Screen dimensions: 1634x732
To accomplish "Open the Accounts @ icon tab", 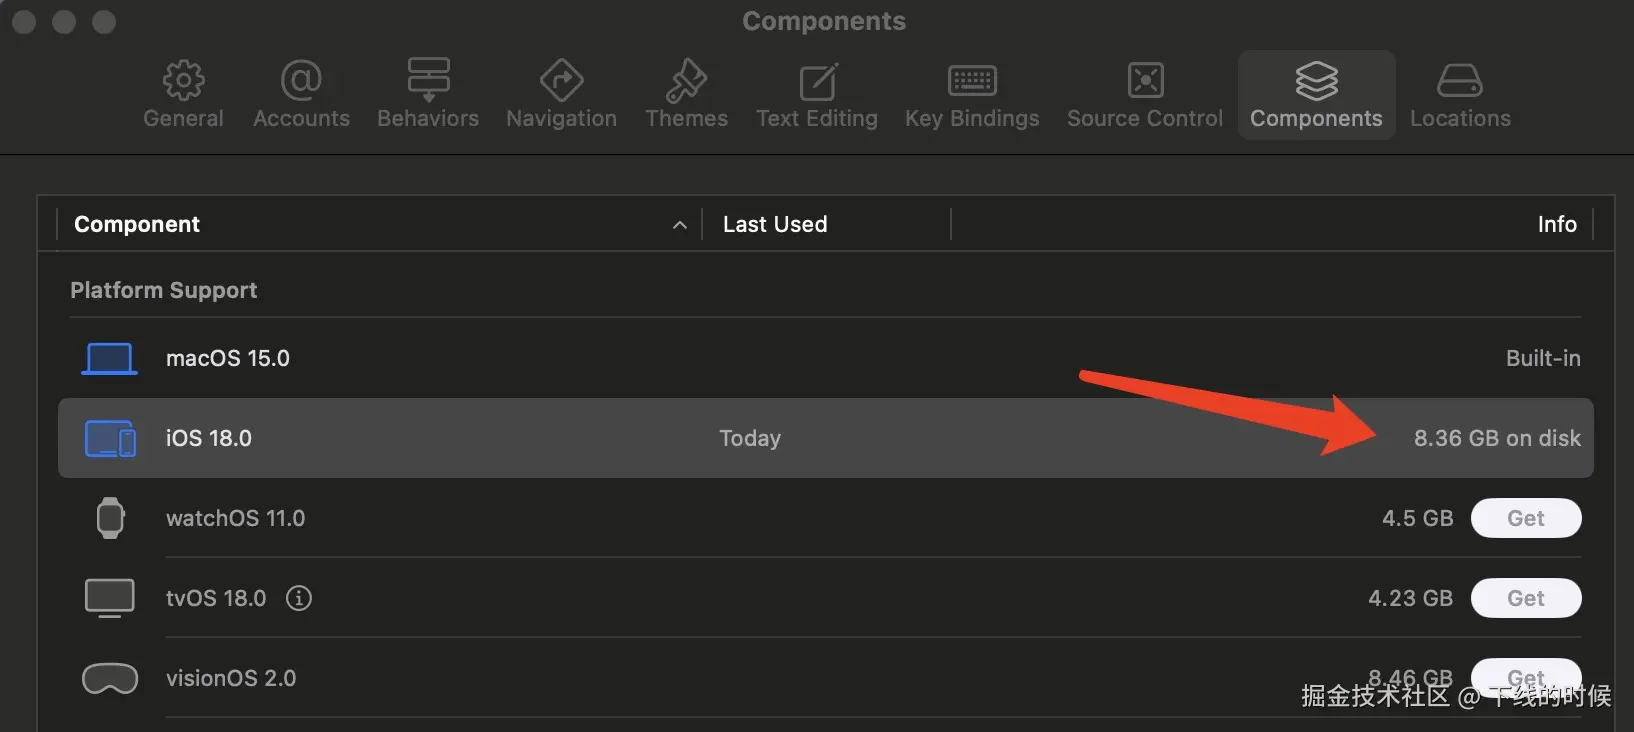I will click(x=301, y=80).
